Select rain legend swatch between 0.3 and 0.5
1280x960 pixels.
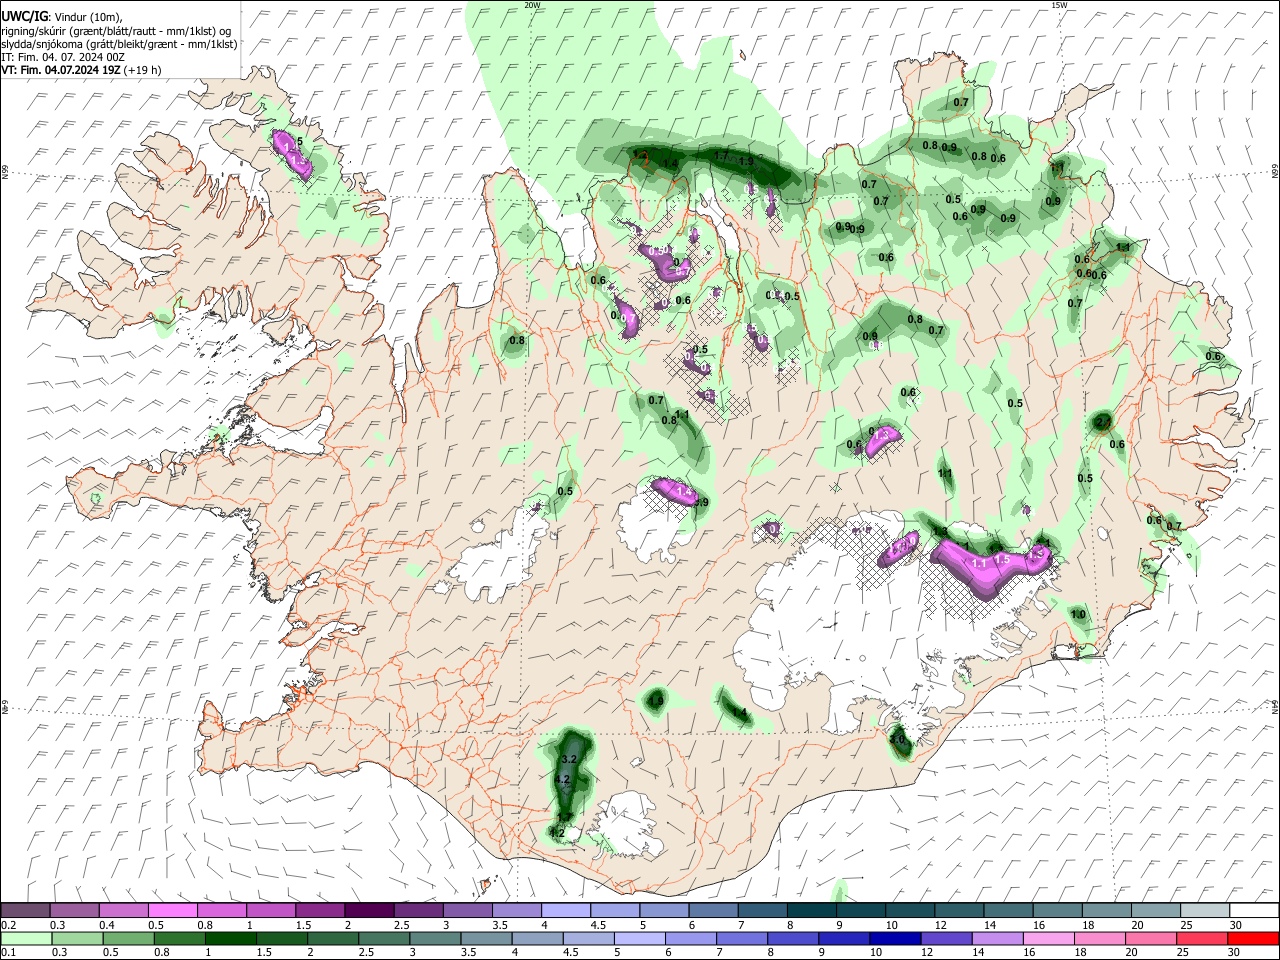76,938
